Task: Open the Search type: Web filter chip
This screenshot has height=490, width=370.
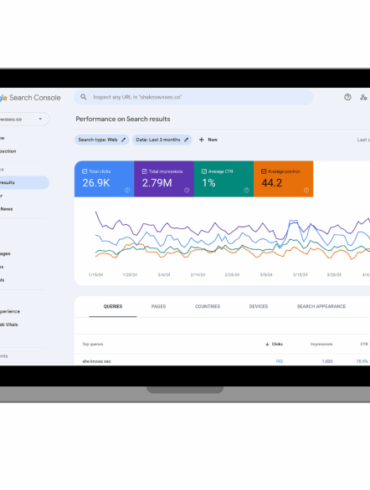Action: pyautogui.click(x=102, y=140)
